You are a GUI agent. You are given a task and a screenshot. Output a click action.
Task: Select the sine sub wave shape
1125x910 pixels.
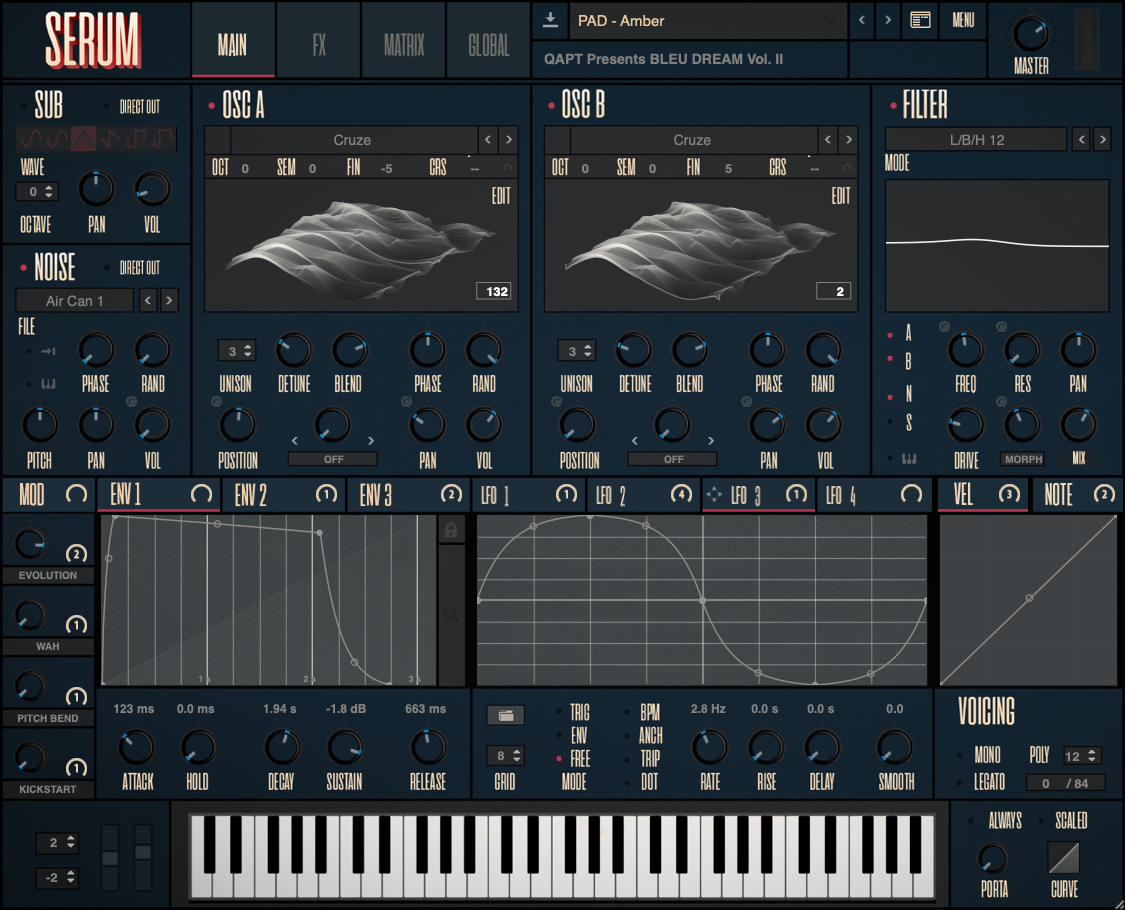tap(29, 139)
